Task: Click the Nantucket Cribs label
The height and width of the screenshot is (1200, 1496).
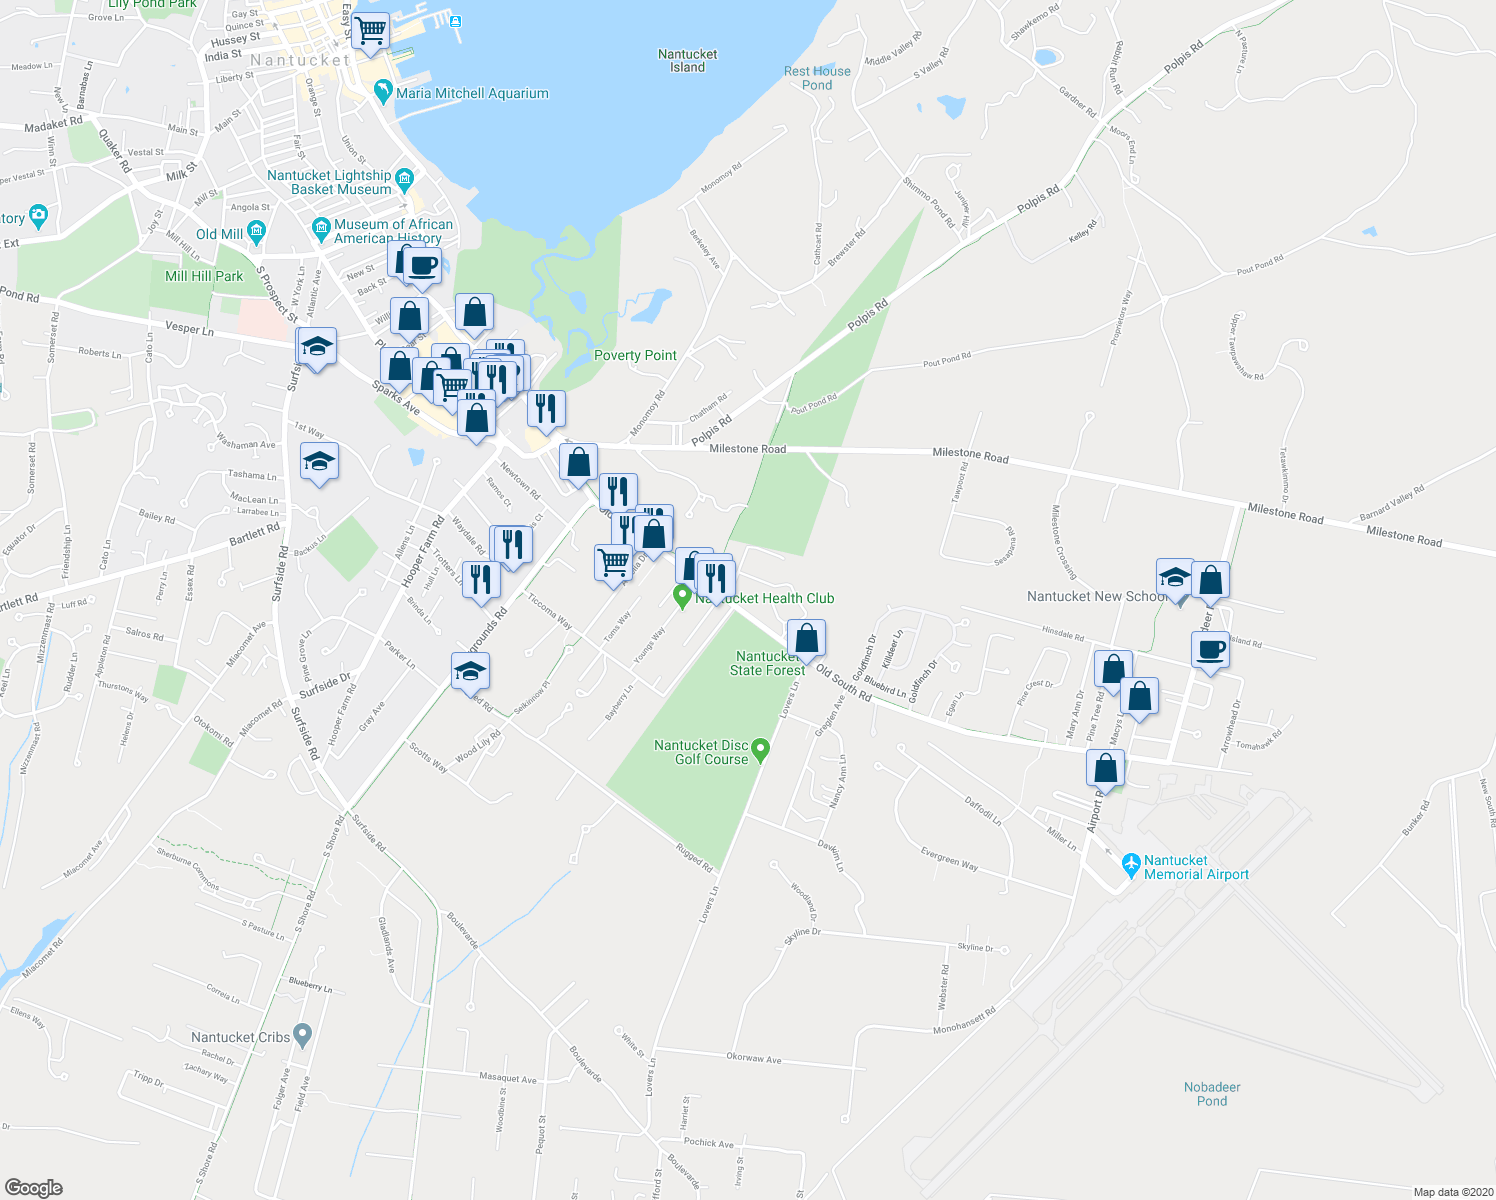Action: pos(240,1037)
